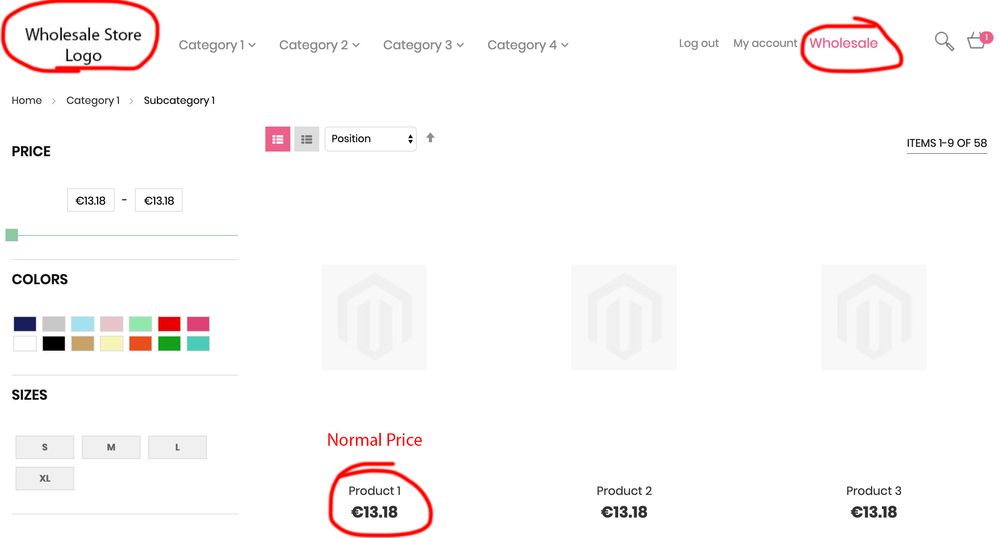Select size XL filter
The width and height of the screenshot is (999, 538).
pos(45,479)
